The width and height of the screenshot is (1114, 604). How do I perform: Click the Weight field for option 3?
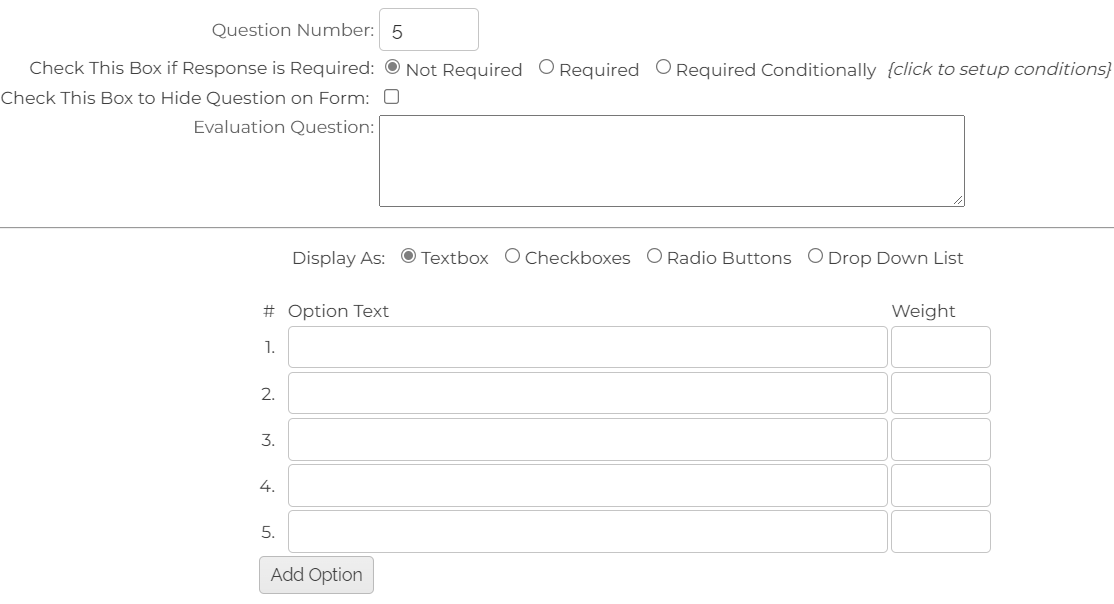click(x=940, y=439)
